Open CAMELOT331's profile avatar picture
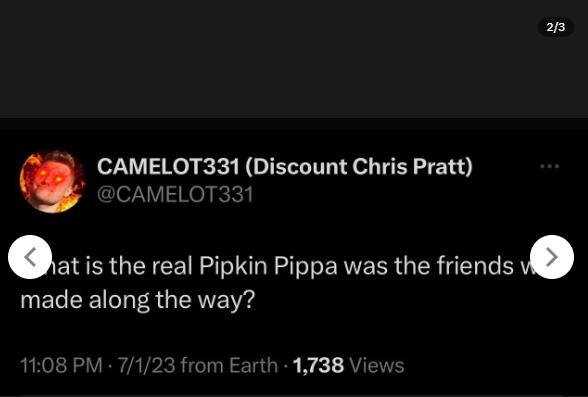This screenshot has width=588, height=397. 52,181
